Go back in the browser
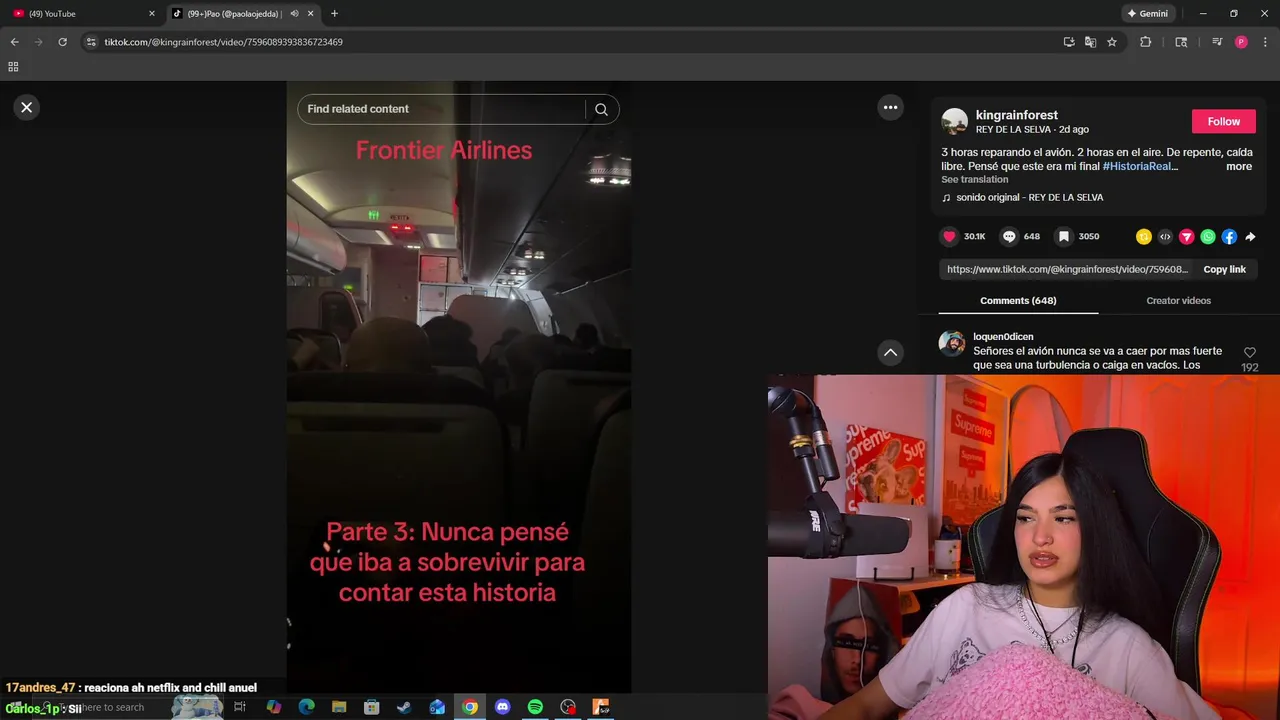Viewport: 1280px width, 720px height. pyautogui.click(x=14, y=42)
